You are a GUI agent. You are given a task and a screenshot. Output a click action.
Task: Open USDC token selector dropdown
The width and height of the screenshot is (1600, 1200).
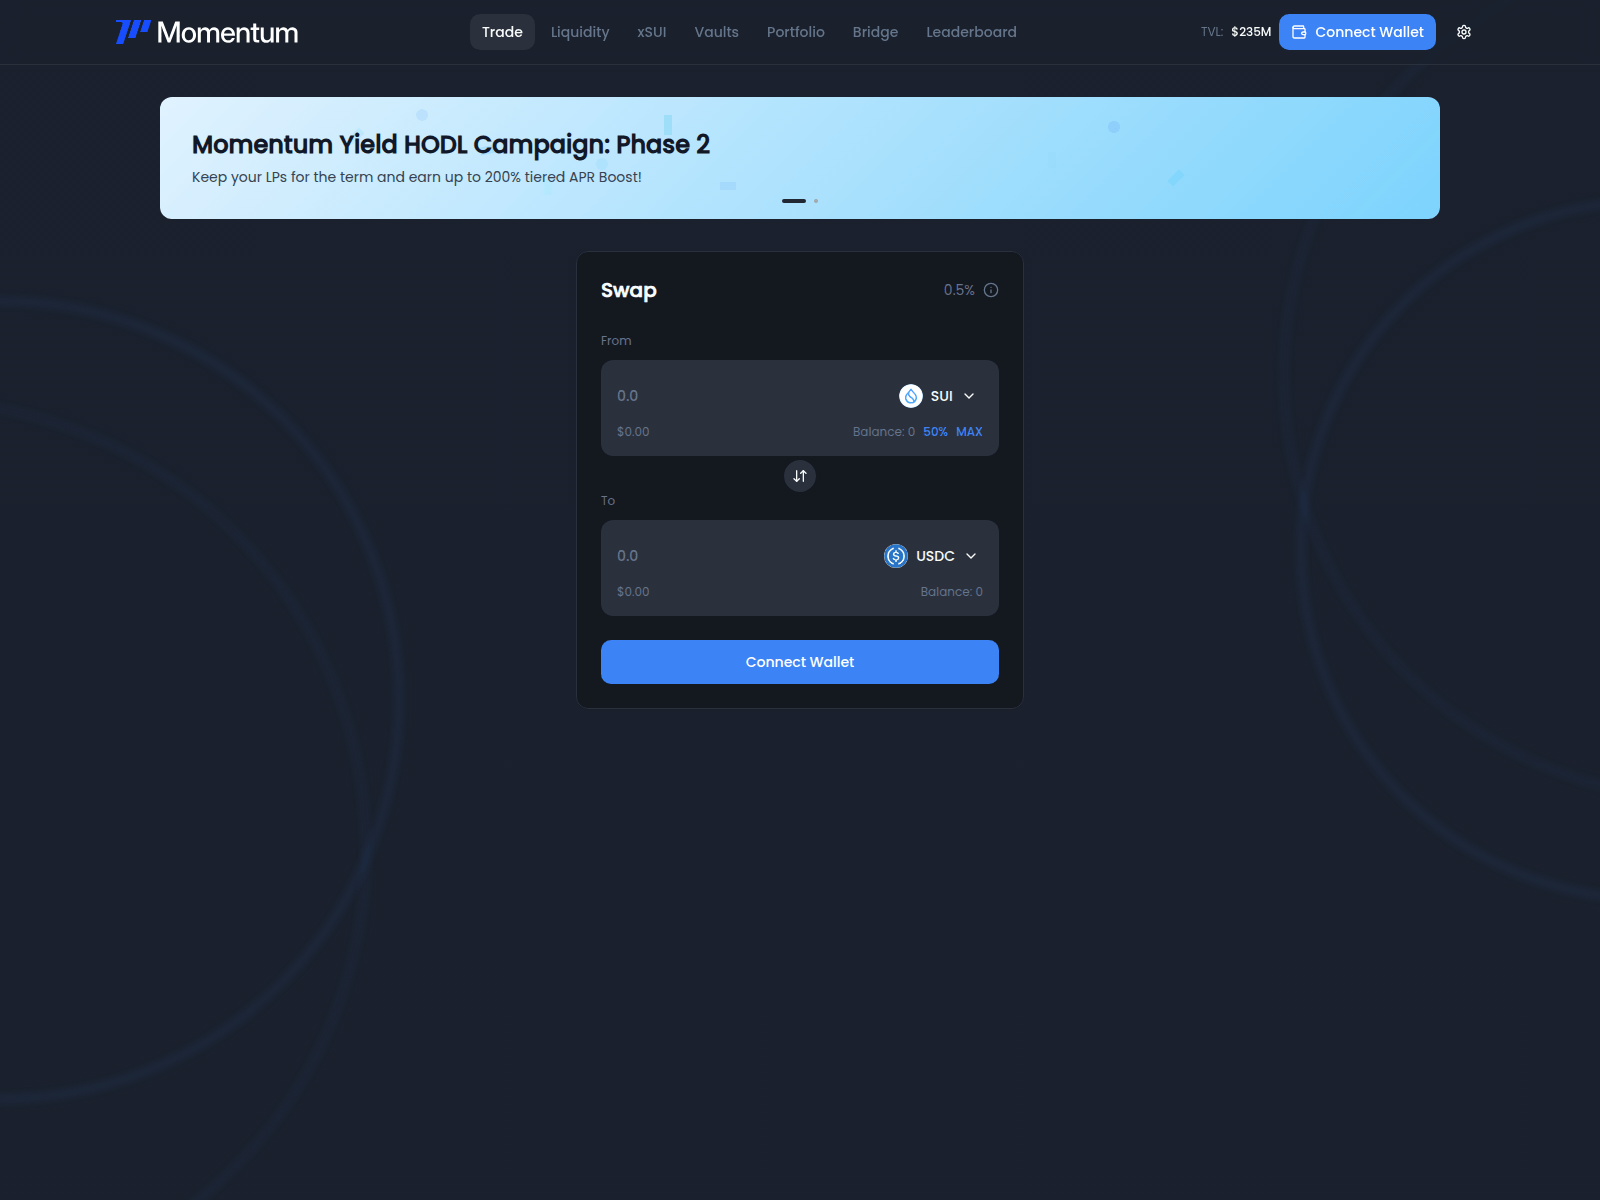(x=931, y=556)
